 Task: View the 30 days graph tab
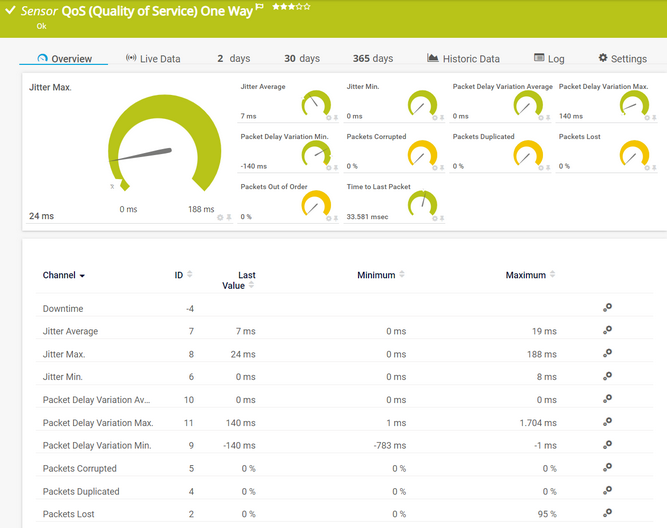pyautogui.click(x=303, y=59)
